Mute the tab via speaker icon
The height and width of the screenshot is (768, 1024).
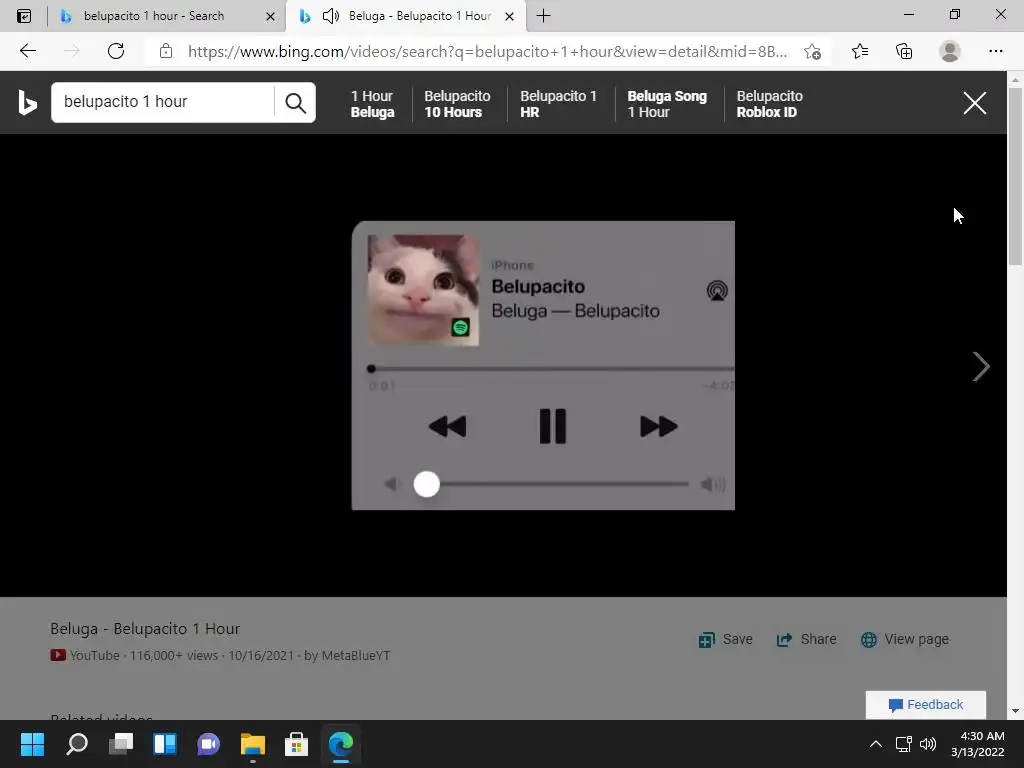click(x=331, y=16)
